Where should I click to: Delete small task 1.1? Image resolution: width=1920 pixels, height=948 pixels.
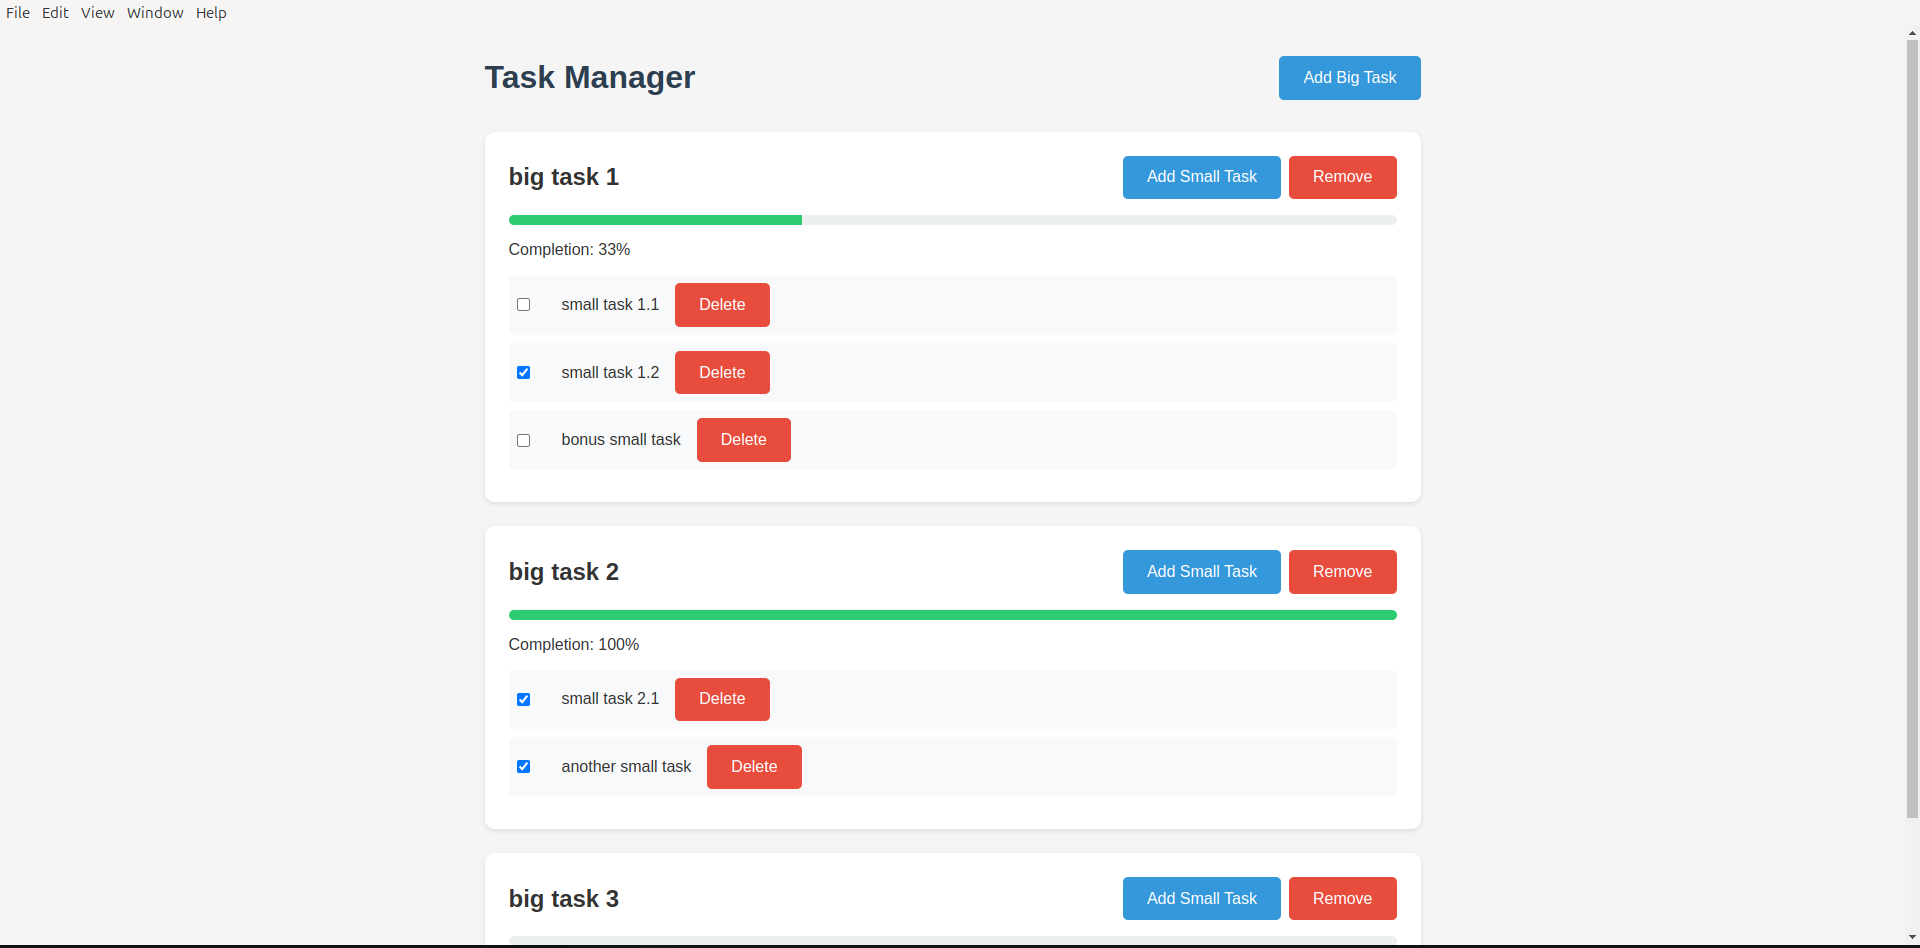point(721,304)
